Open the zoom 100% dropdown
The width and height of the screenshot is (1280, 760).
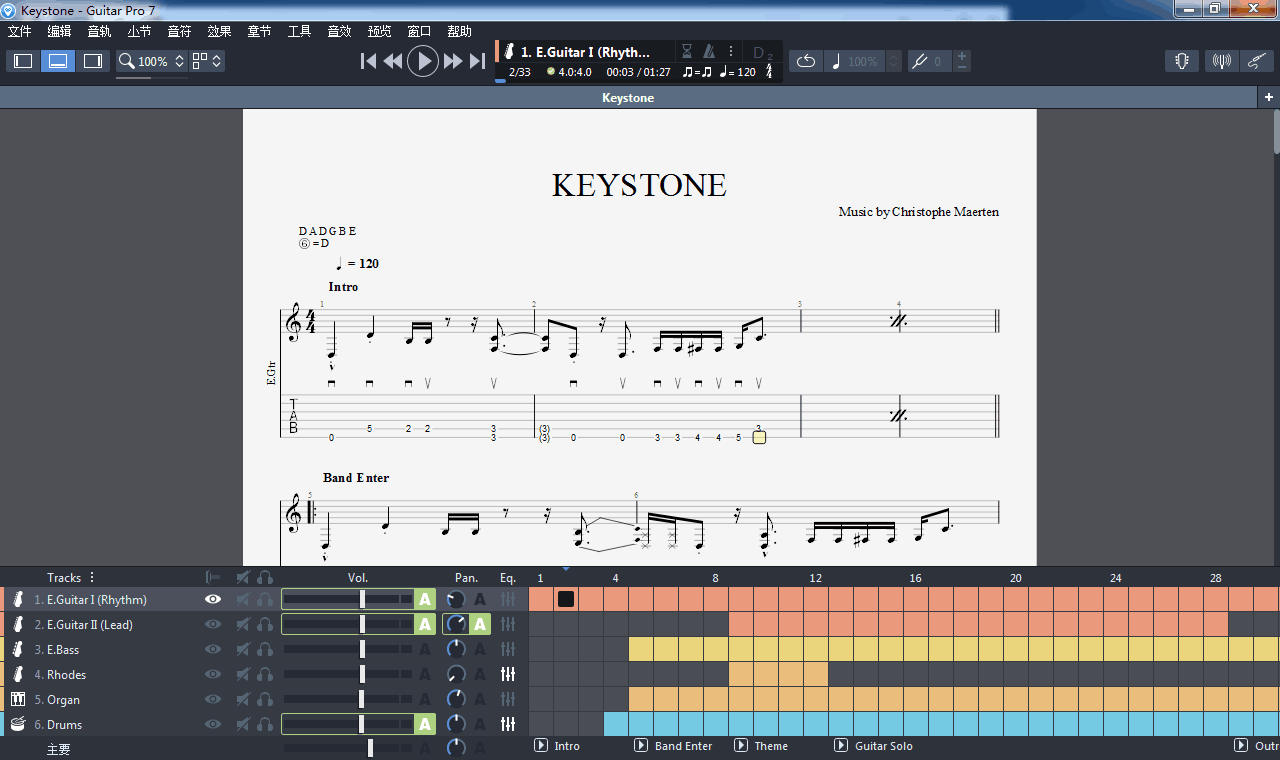click(152, 61)
